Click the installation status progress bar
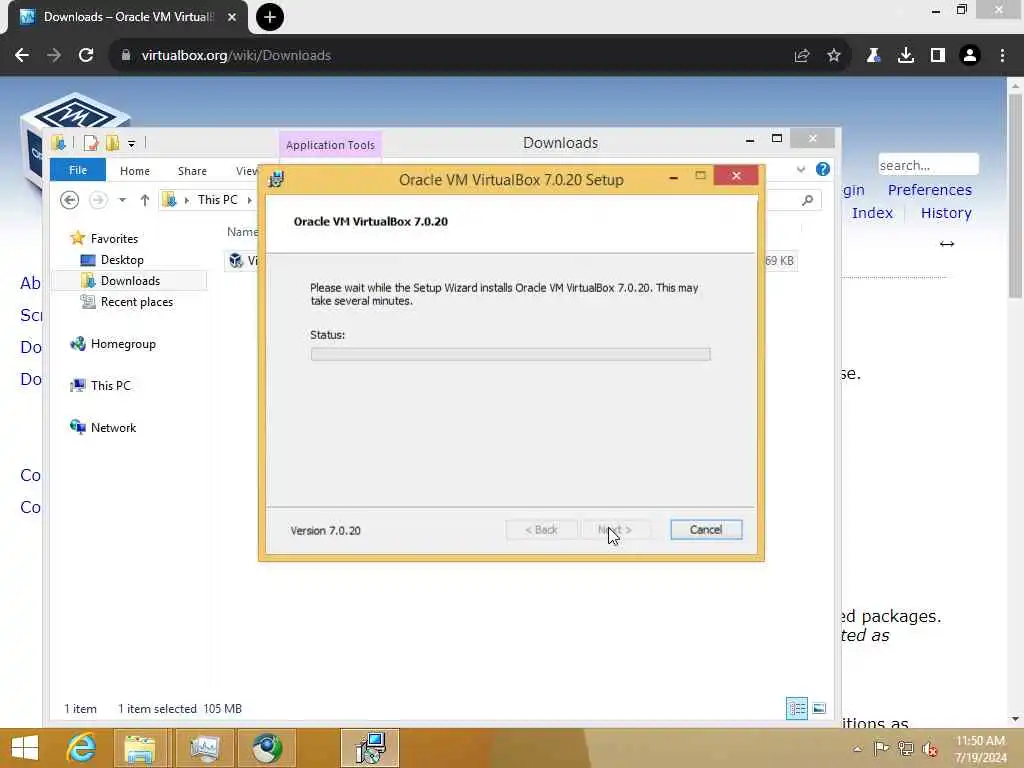 [511, 354]
